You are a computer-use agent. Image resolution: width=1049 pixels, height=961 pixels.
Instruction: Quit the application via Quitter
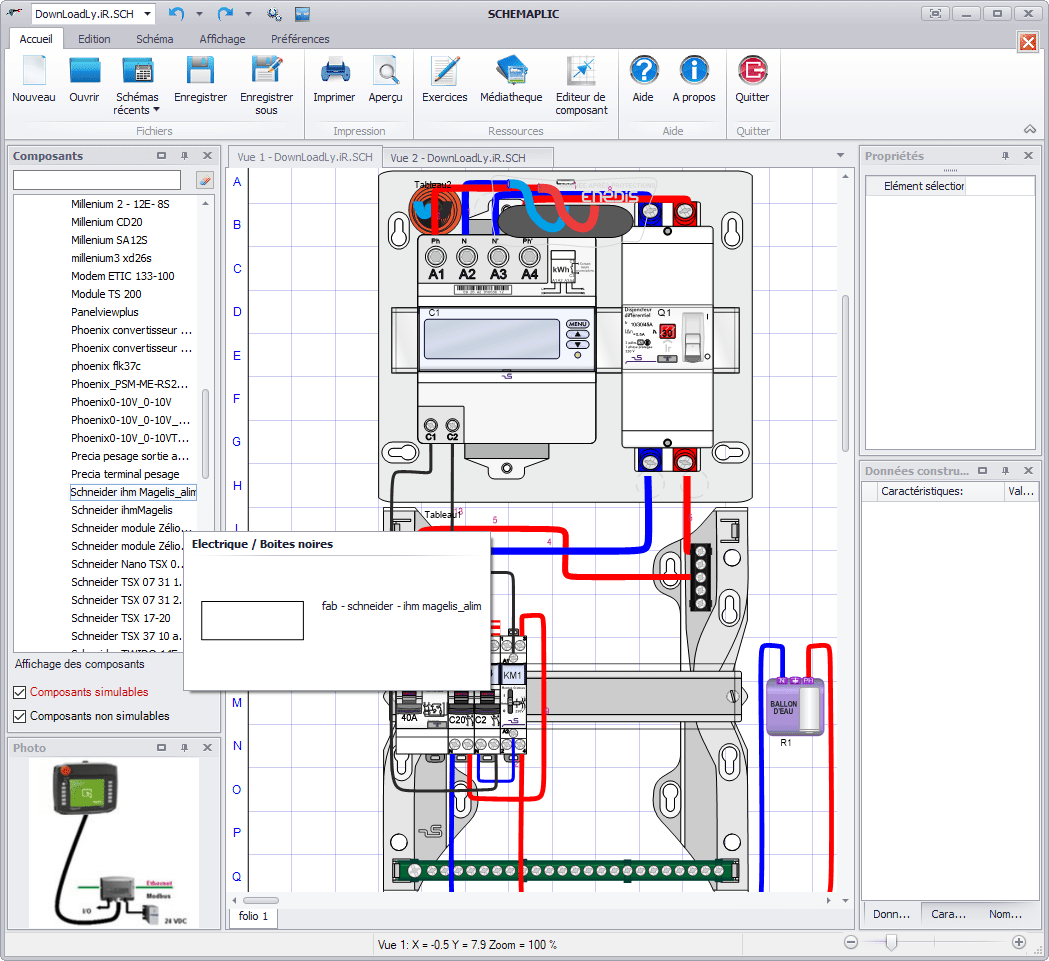pyautogui.click(x=753, y=85)
